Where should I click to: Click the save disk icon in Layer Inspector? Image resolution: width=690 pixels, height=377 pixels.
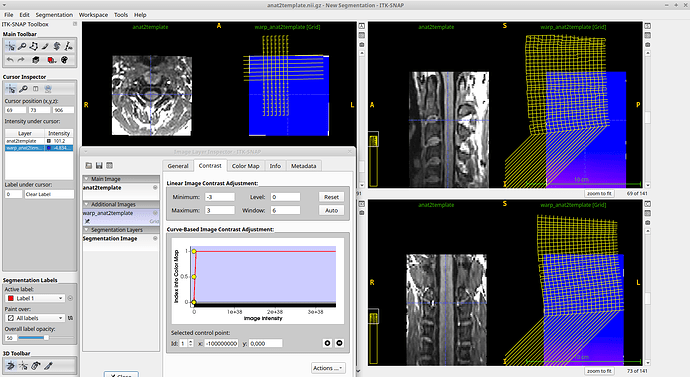99,165
